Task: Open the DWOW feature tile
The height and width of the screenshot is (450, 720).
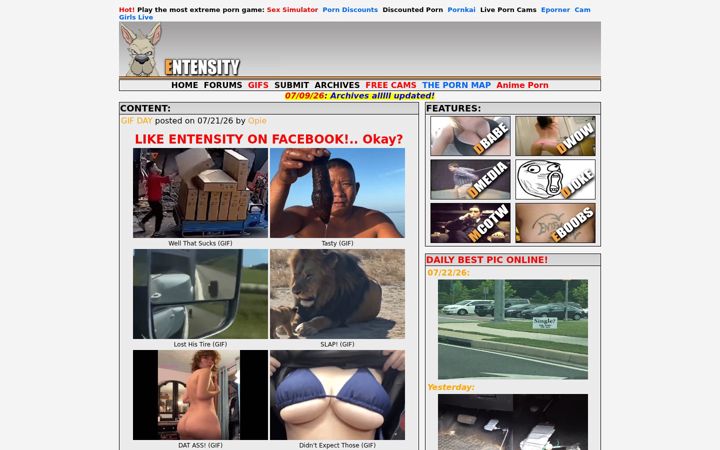Action: [x=555, y=136]
